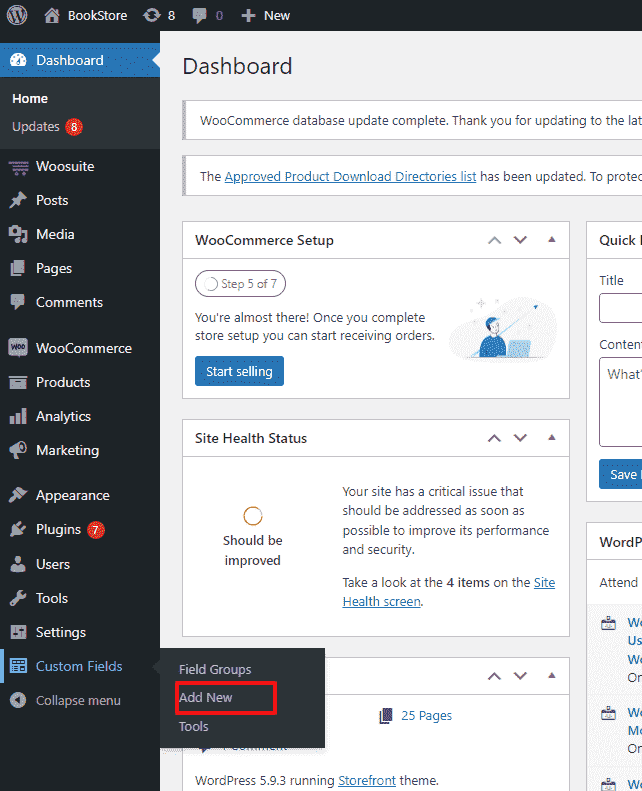Toggle the WooCommerce Setup panel triangle

tap(552, 240)
